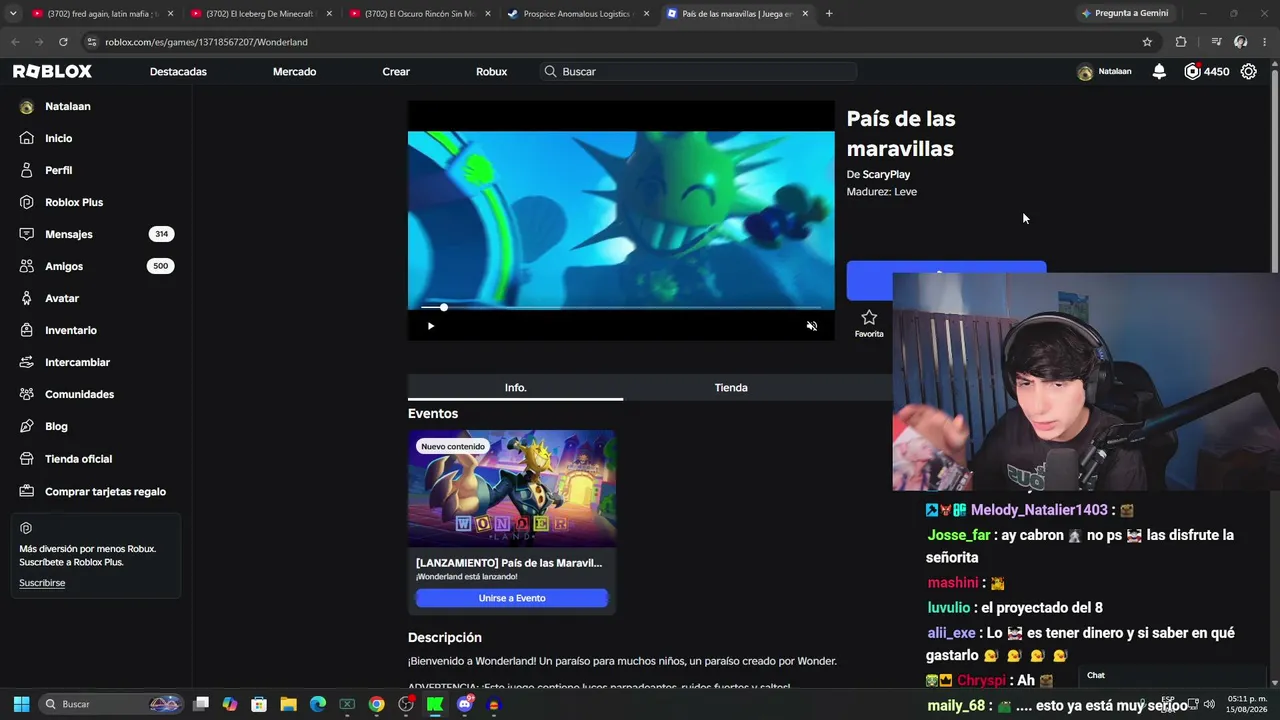Add game to favorites with star icon
Screen dimensions: 1280x720
pos(869,317)
